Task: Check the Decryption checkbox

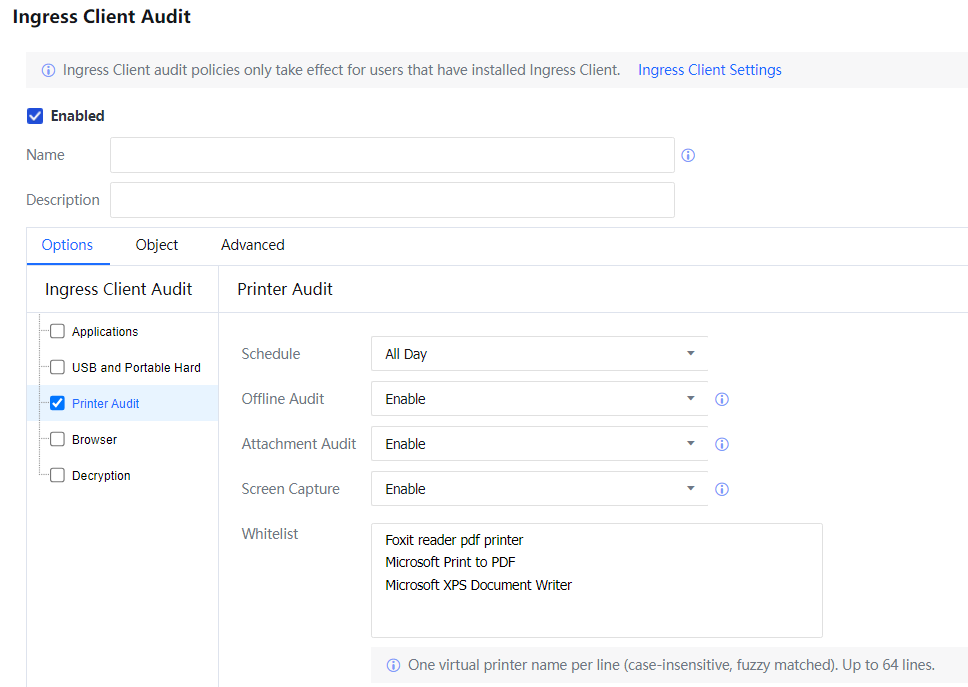Action: [57, 475]
